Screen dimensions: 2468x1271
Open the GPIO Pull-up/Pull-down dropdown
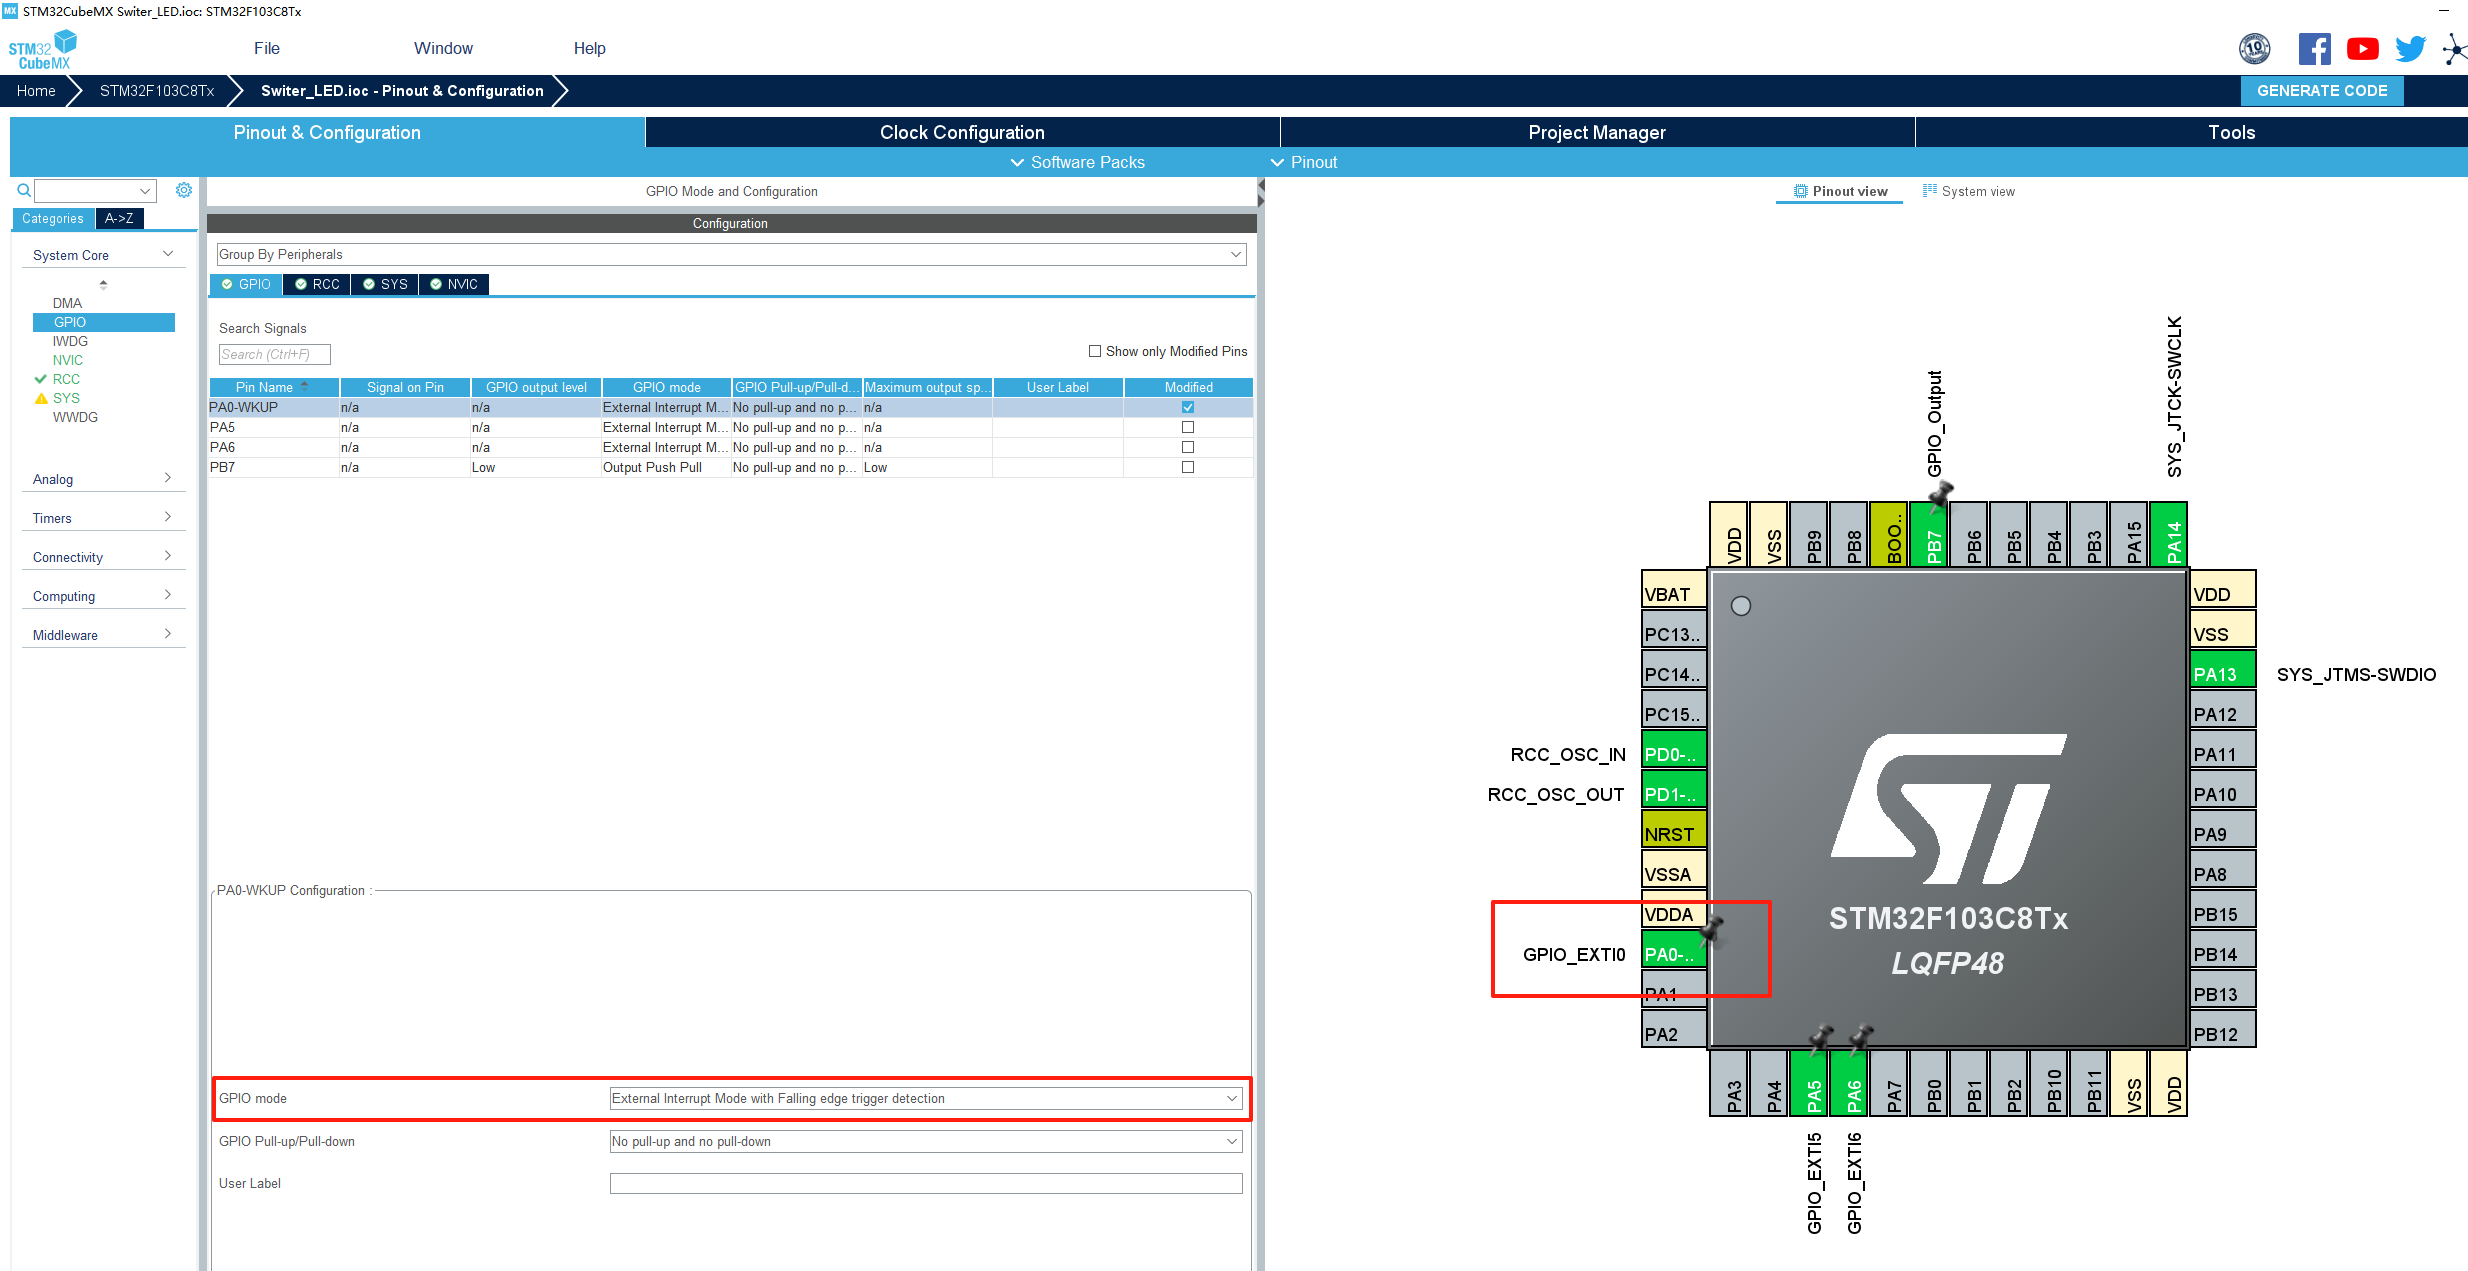pos(925,1141)
